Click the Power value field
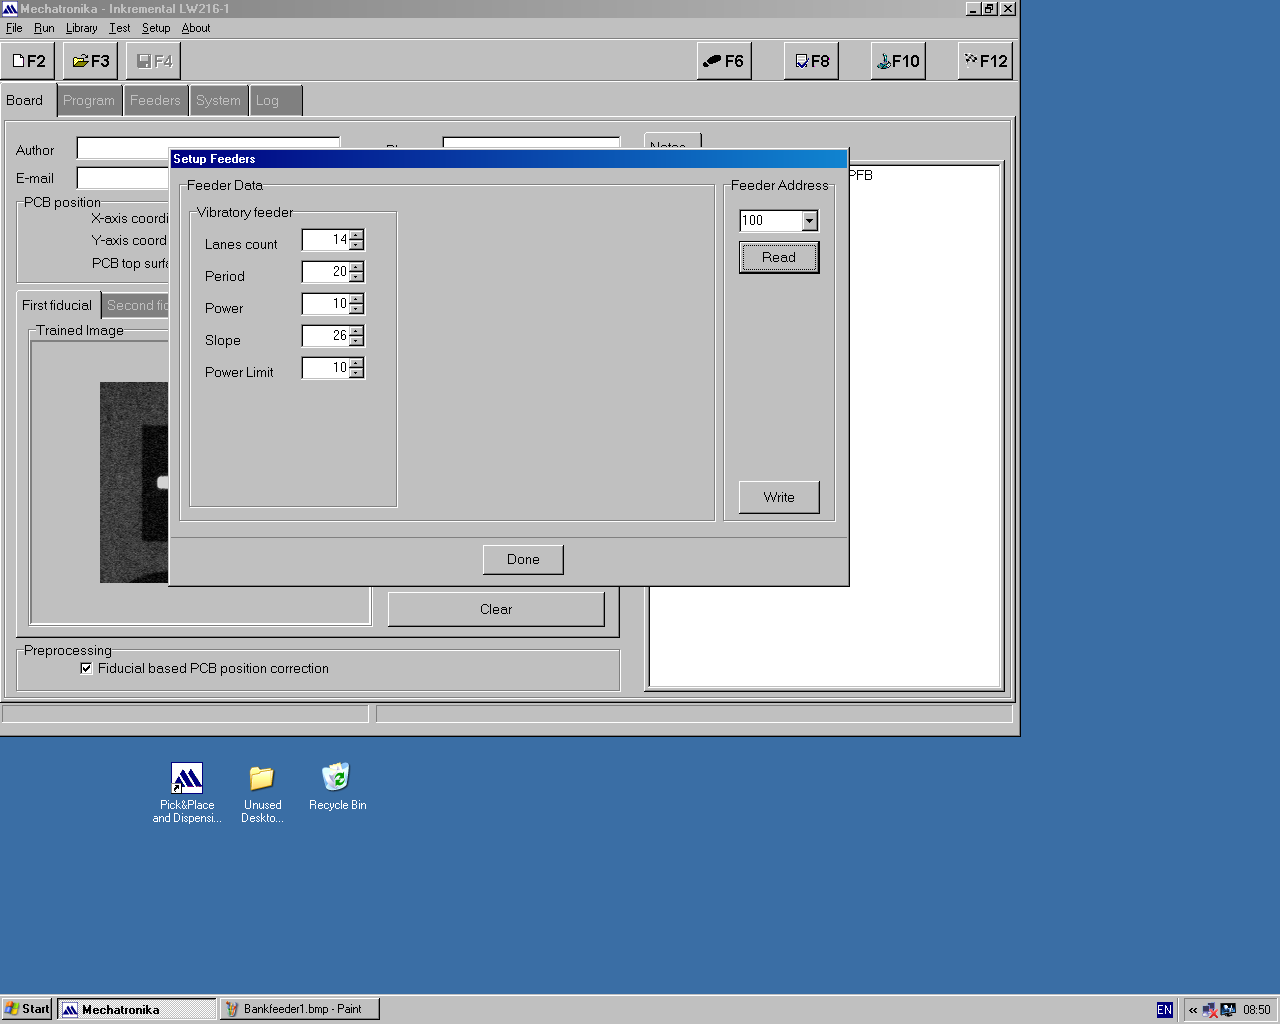Viewport: 1280px width, 1024px height. click(x=326, y=304)
